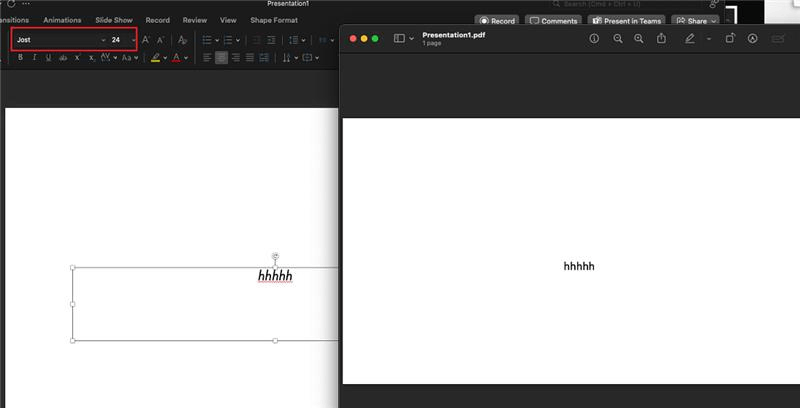Open Preview sidebar view options chevron
Screen dimensions: 800x408
click(x=411, y=39)
